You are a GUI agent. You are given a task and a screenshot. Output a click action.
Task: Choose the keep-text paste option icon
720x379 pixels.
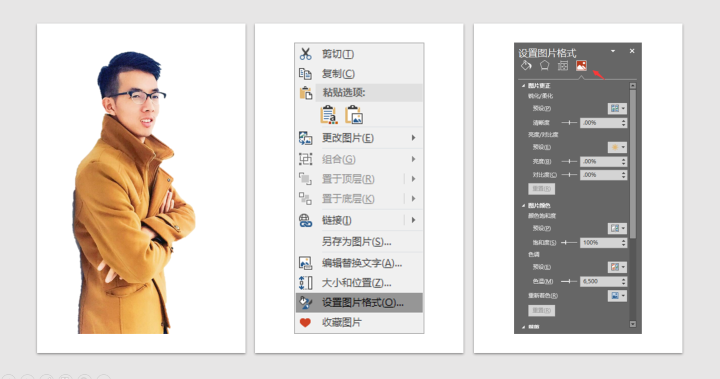[x=329, y=115]
